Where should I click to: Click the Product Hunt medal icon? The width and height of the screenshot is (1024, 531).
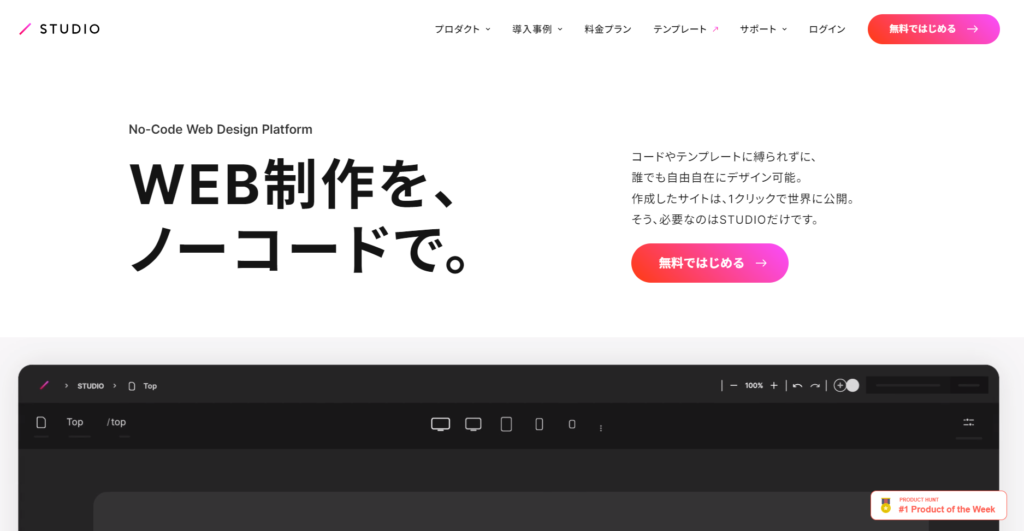[886, 506]
